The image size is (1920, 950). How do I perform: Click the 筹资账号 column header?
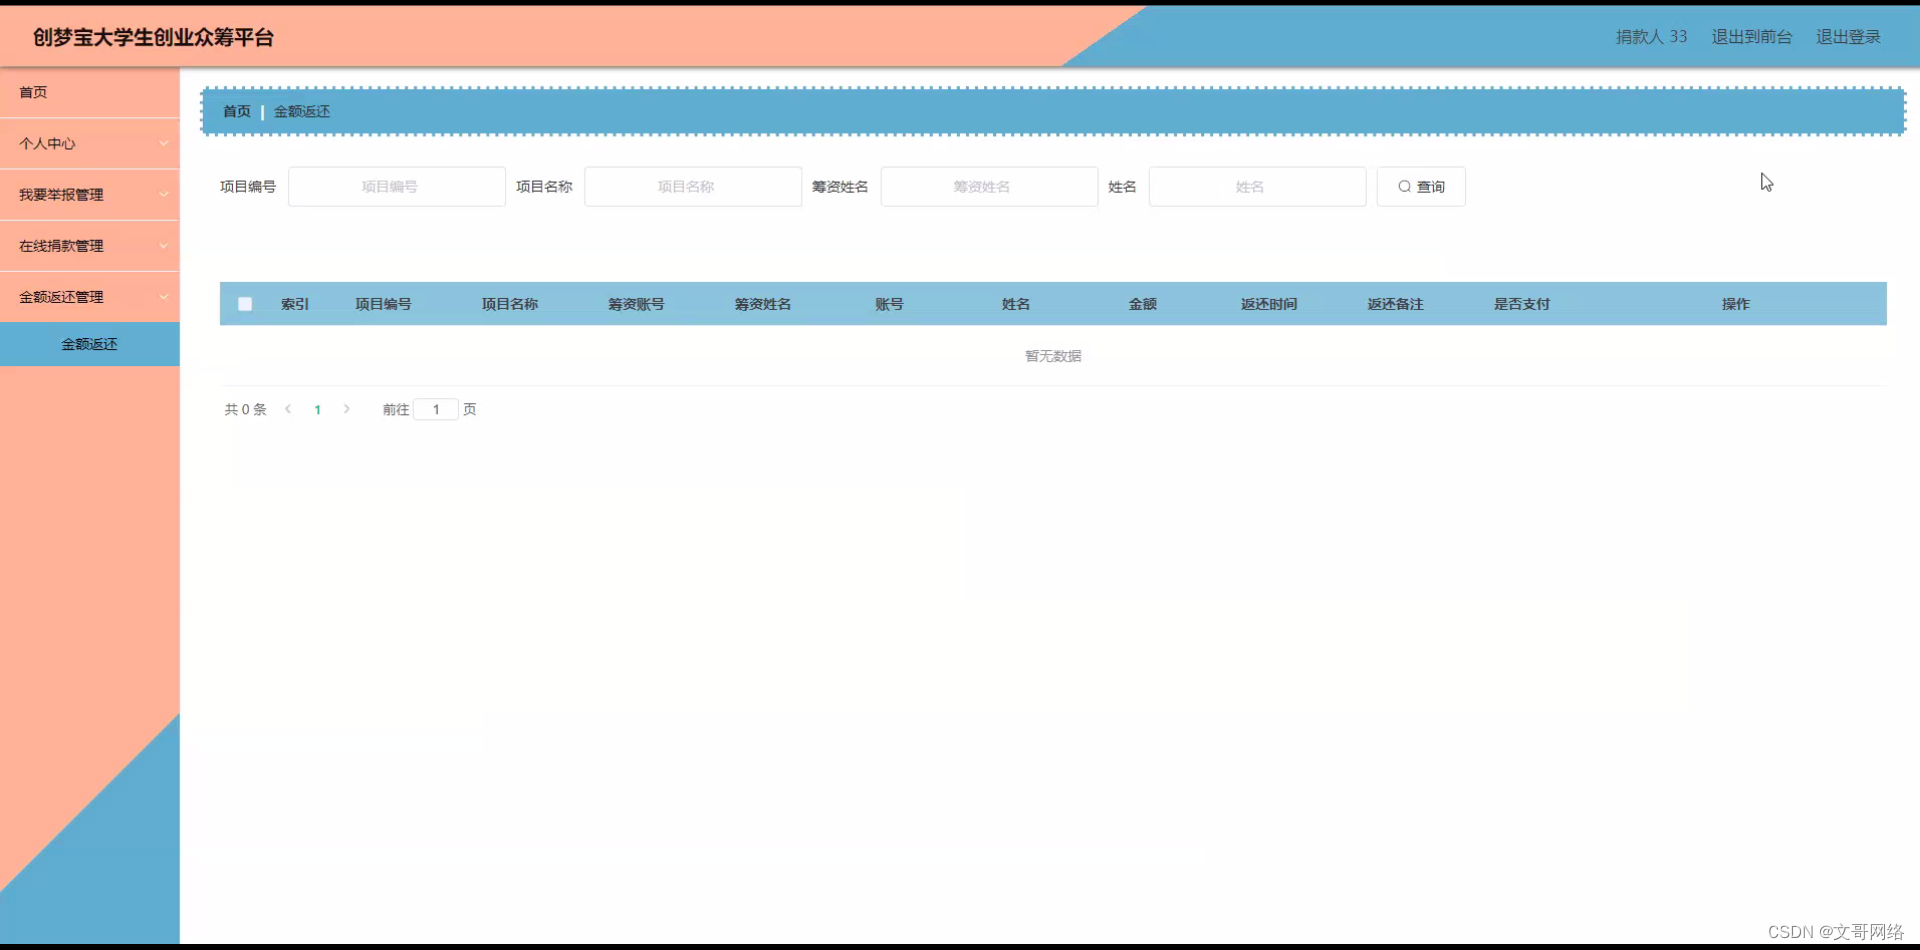(x=636, y=304)
